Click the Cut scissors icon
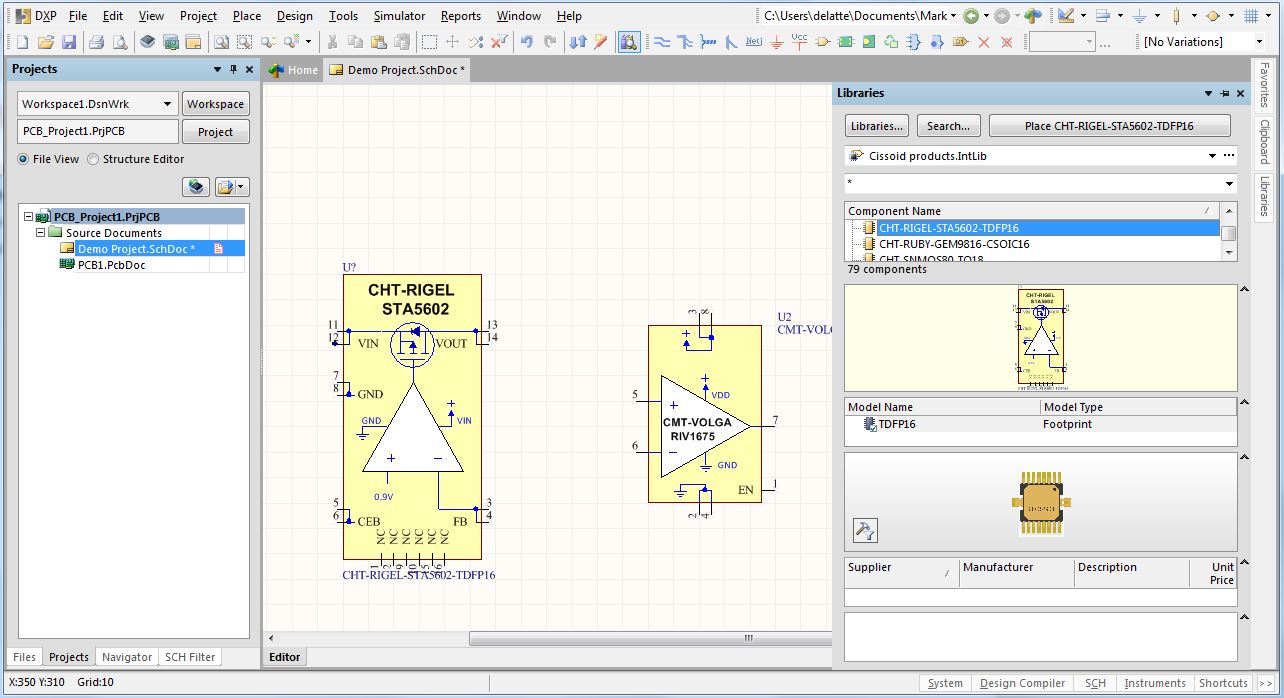The width and height of the screenshot is (1284, 698). pos(331,42)
